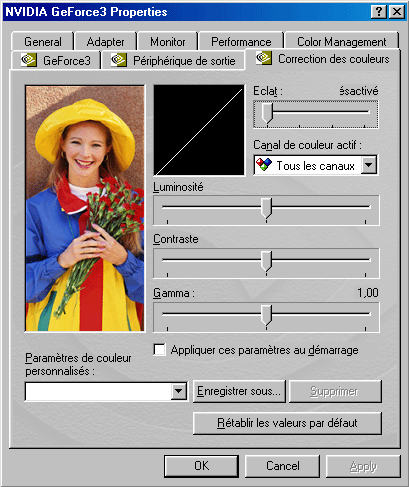Select the Périphérique de sortie tab

point(173,60)
